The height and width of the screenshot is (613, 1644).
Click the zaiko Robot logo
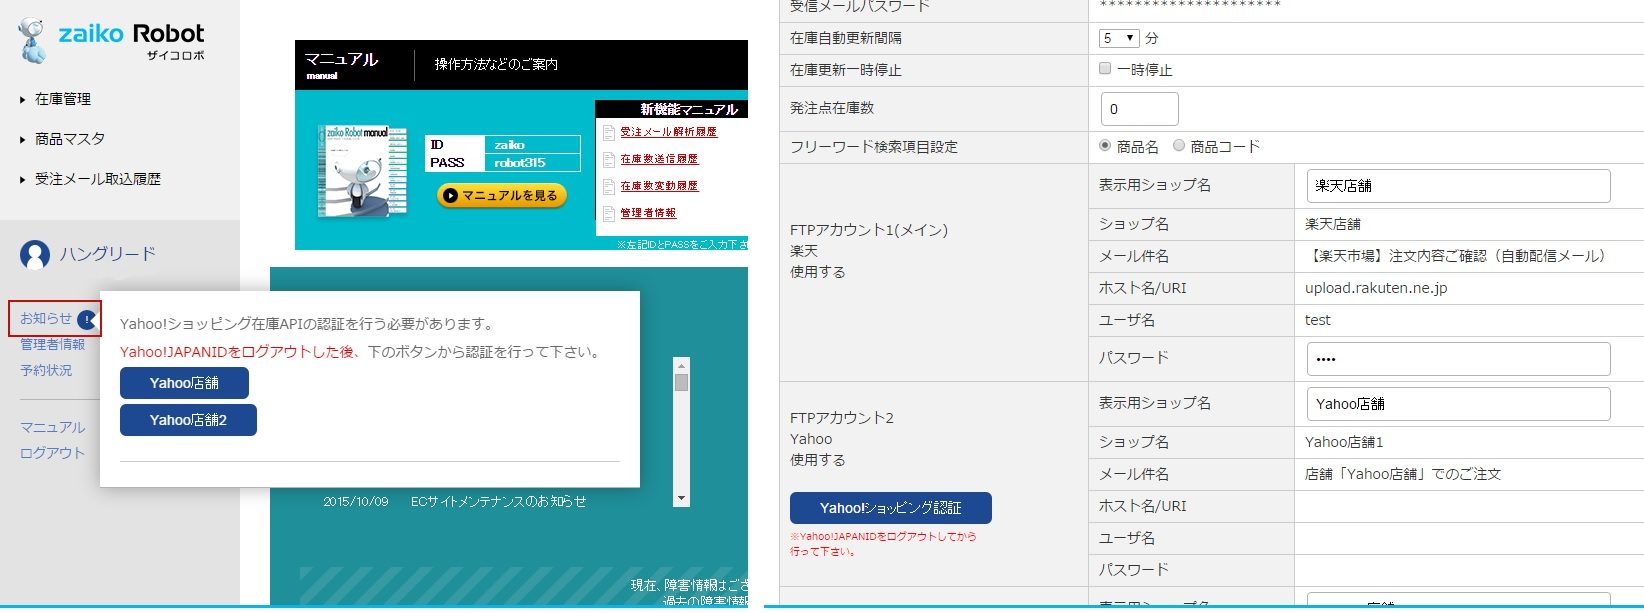[111, 41]
